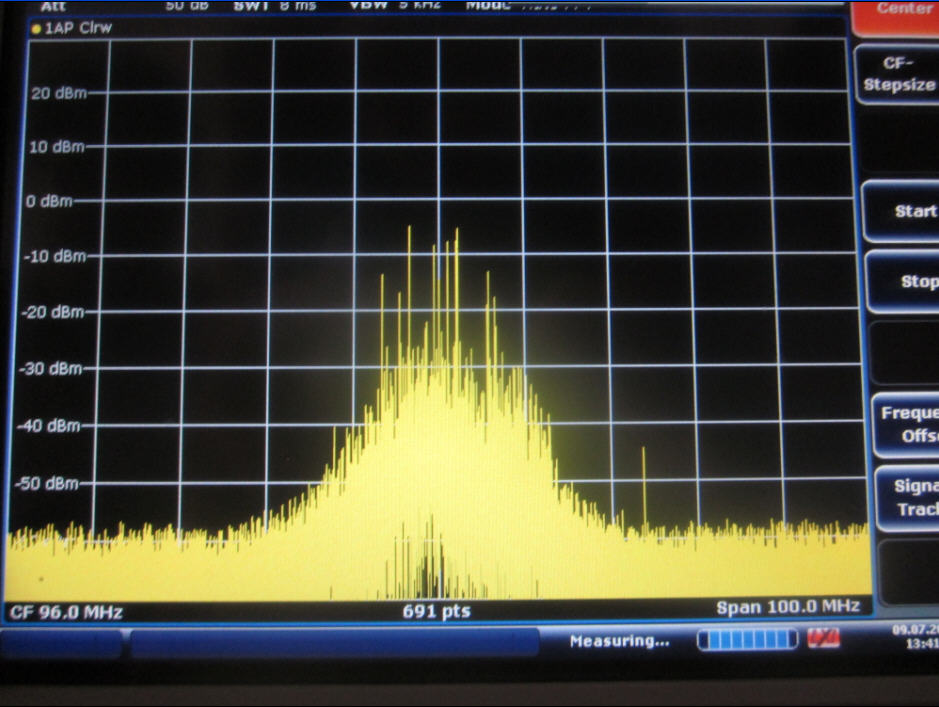Click the date and time display
The width and height of the screenshot is (939, 707).
[915, 637]
